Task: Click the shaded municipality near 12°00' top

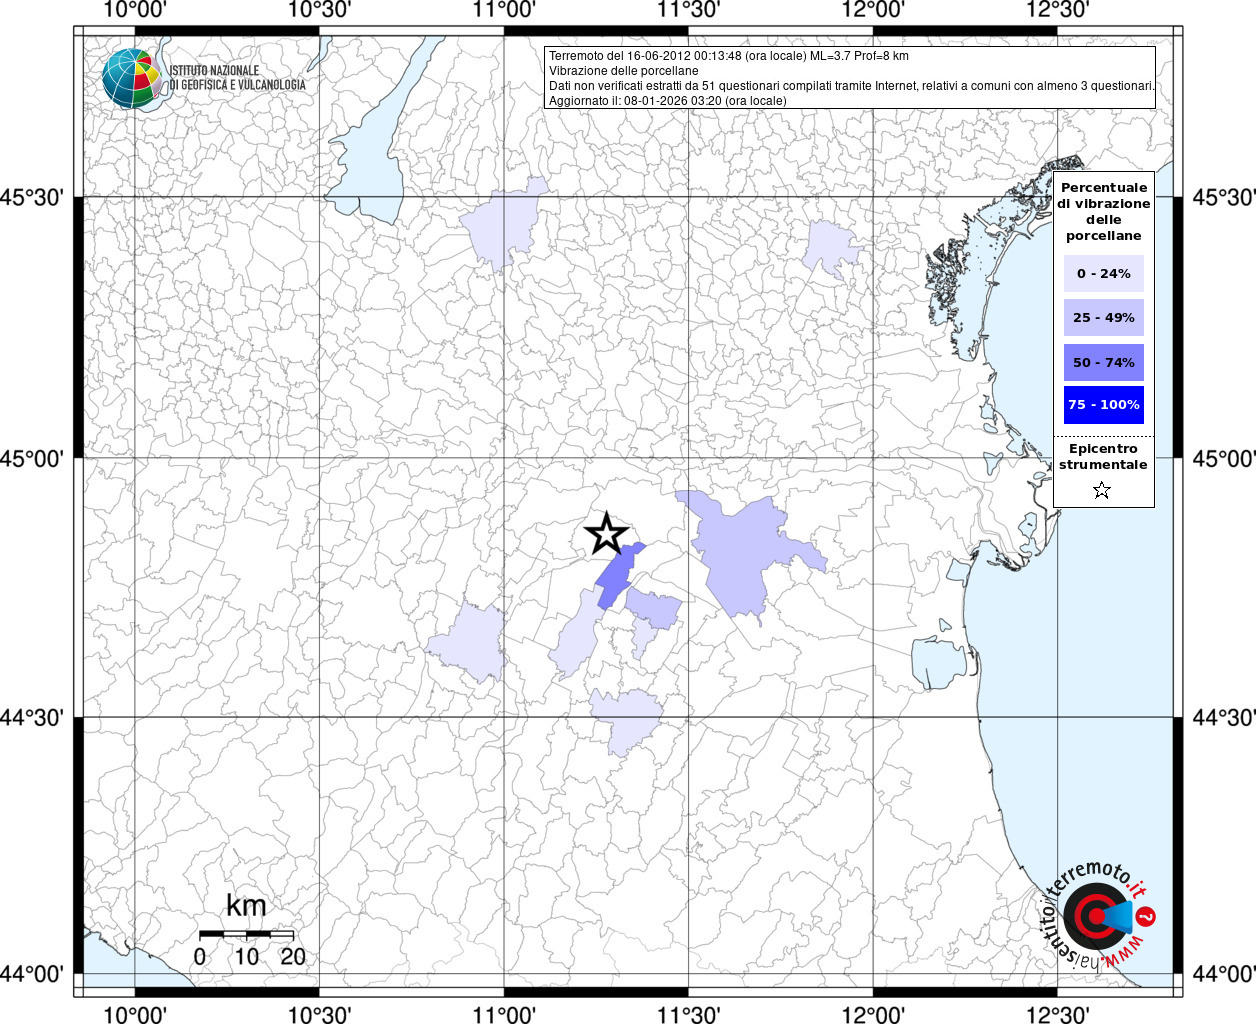Action: tap(830, 250)
